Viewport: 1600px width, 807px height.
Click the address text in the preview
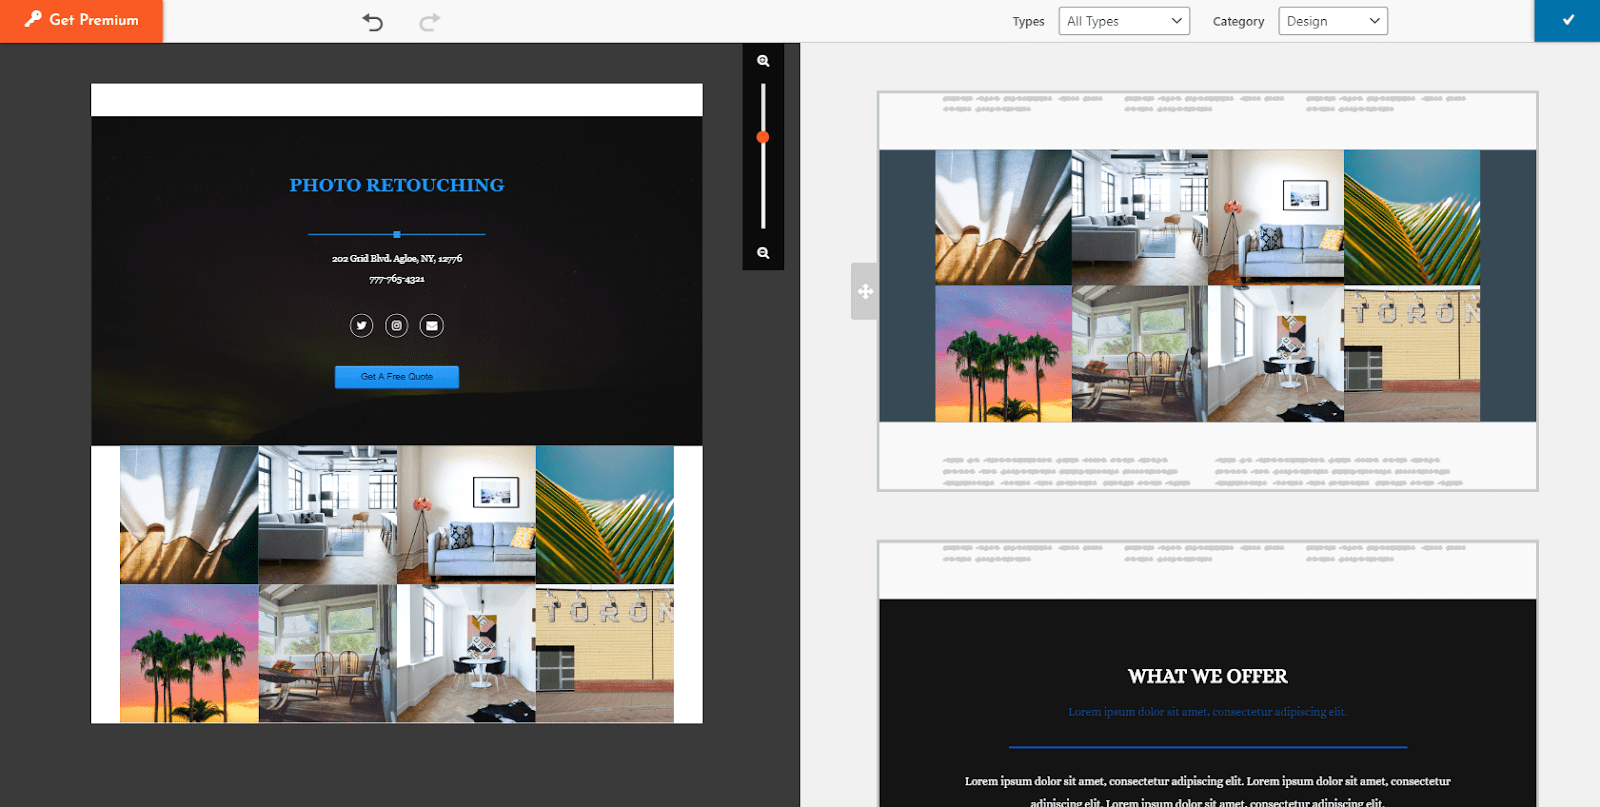(x=397, y=258)
